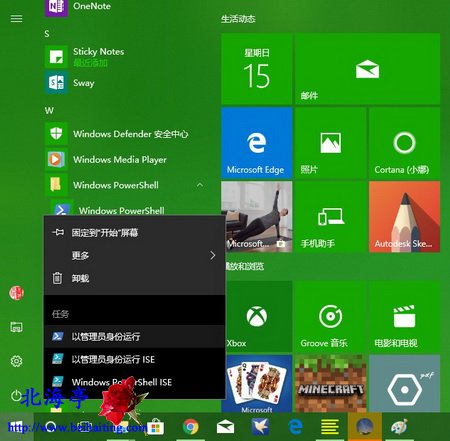Select Windows PowerShell ISE task

tap(135, 382)
